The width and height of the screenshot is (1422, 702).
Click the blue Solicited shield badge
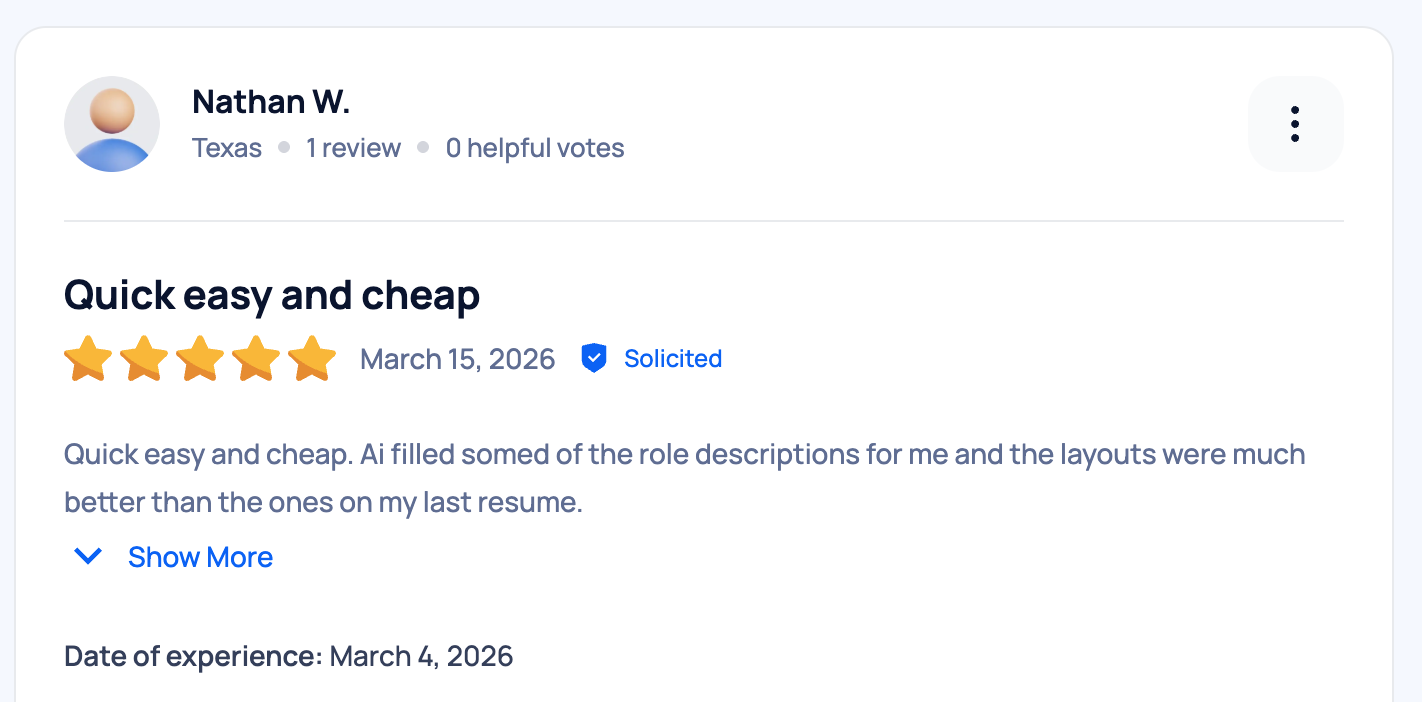coord(594,358)
